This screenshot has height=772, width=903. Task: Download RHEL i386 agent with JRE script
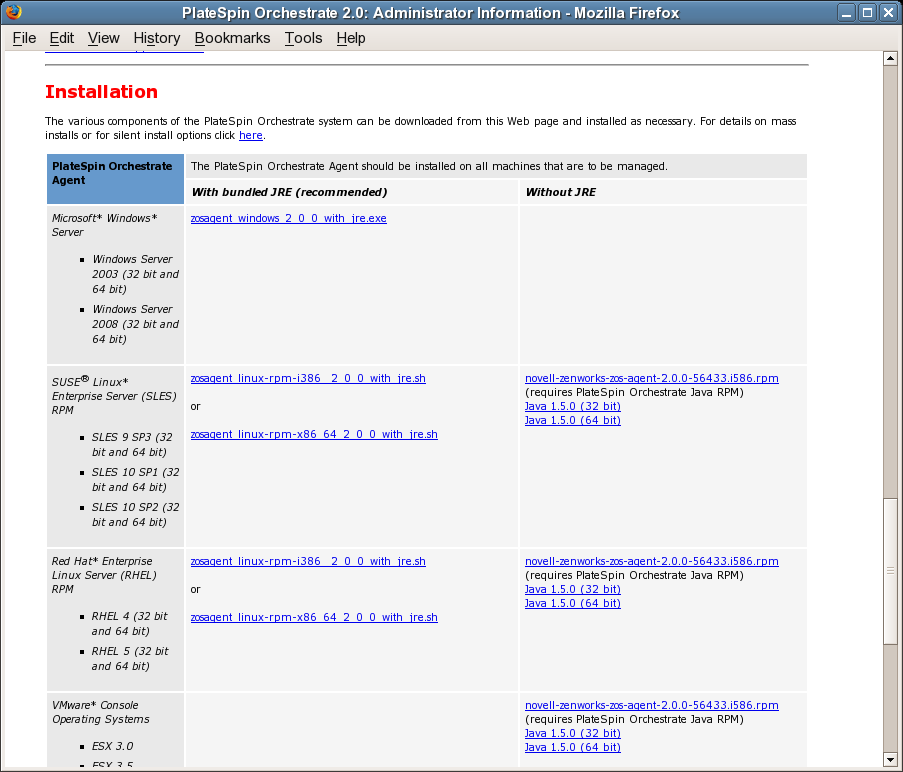(x=308, y=561)
